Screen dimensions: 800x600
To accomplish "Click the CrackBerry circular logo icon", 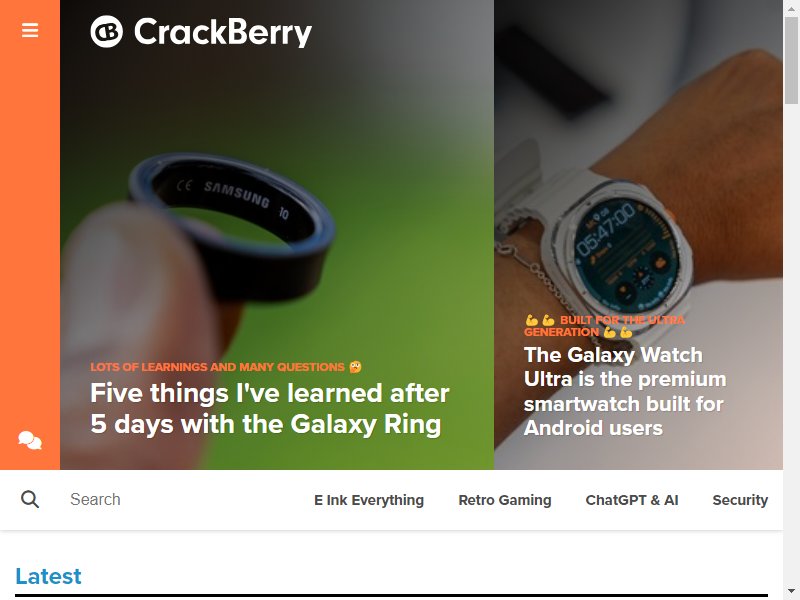I will point(107,32).
